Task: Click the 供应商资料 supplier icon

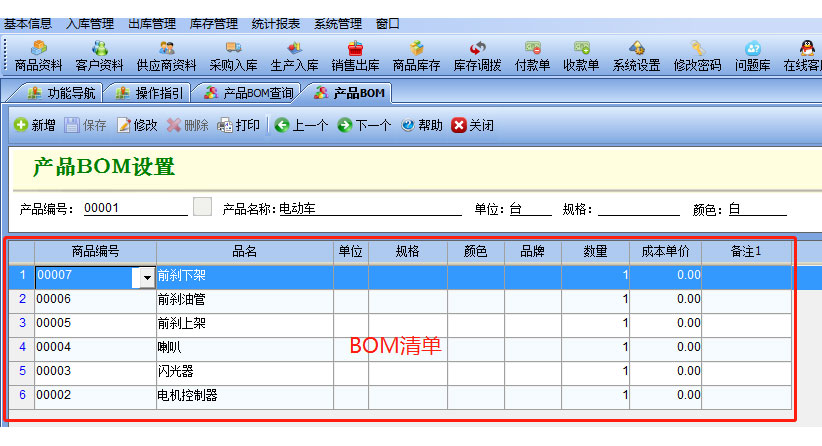Action: click(x=166, y=56)
